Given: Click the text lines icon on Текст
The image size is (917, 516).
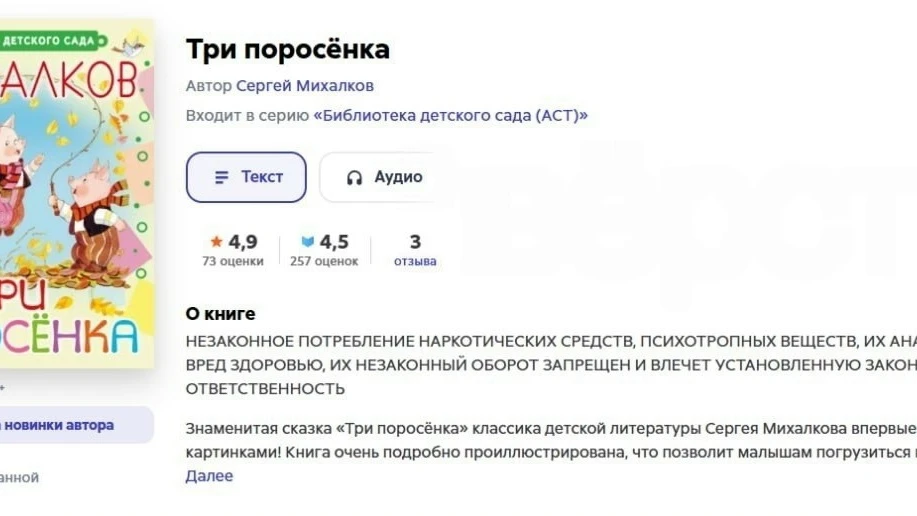Looking at the screenshot, I should (222, 177).
